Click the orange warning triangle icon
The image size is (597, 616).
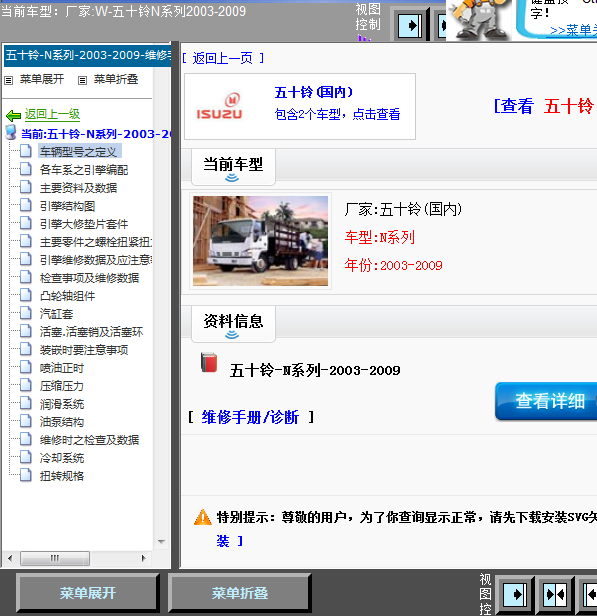[203, 517]
